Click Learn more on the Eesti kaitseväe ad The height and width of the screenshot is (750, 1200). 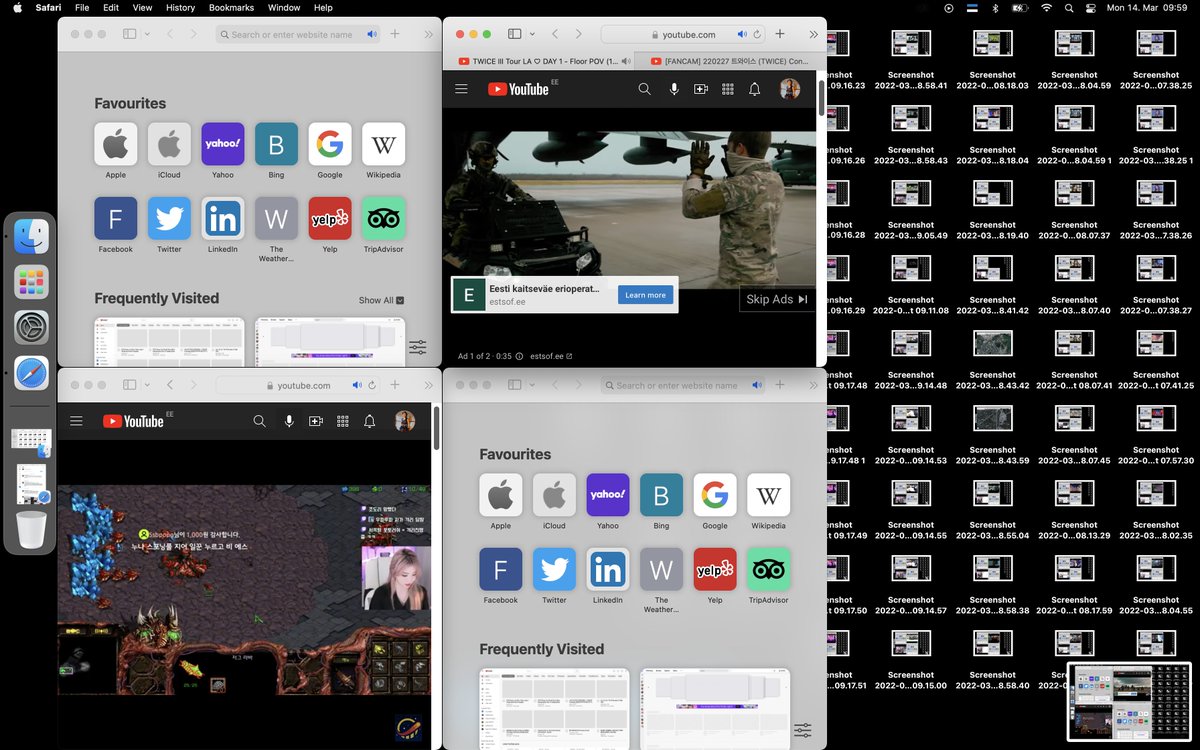645,295
